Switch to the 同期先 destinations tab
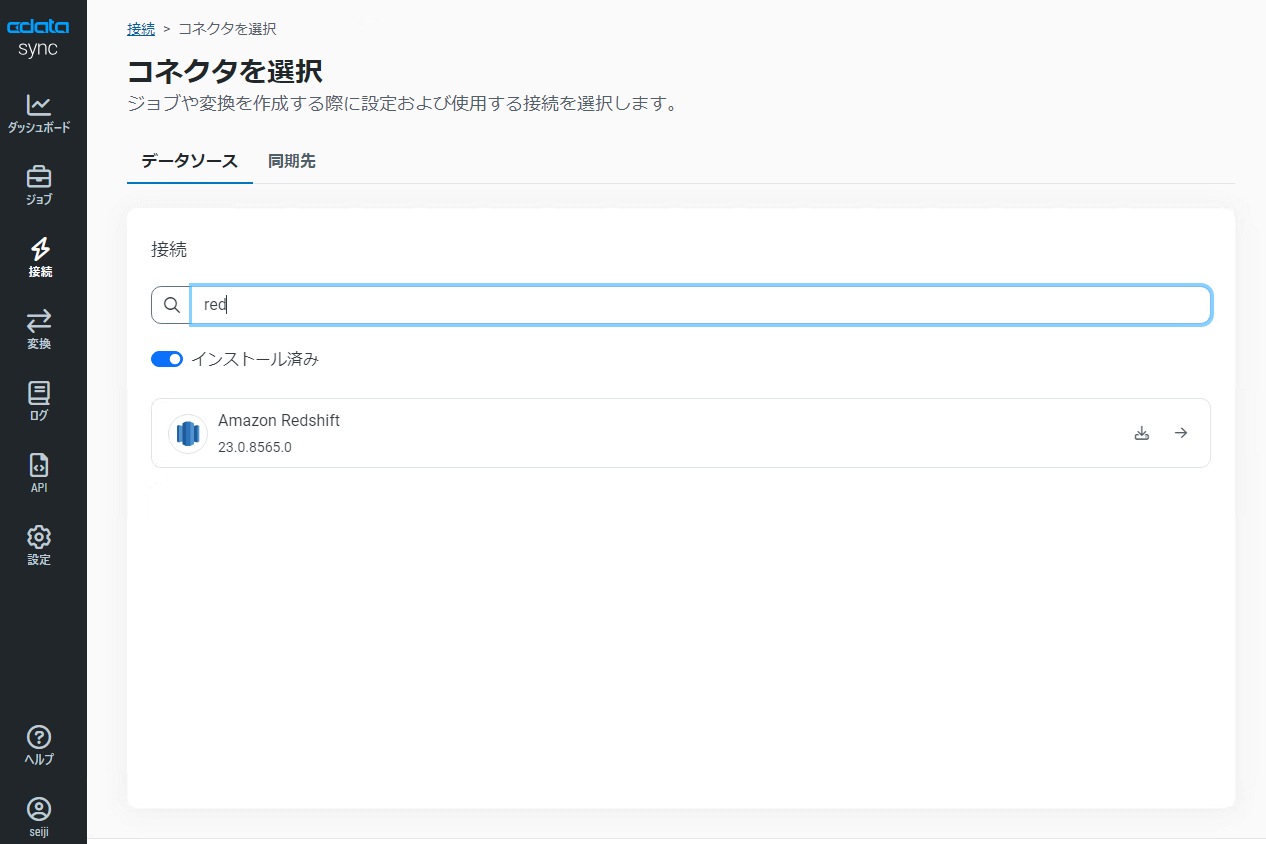Screen dimensions: 1266x844 tap(292, 161)
